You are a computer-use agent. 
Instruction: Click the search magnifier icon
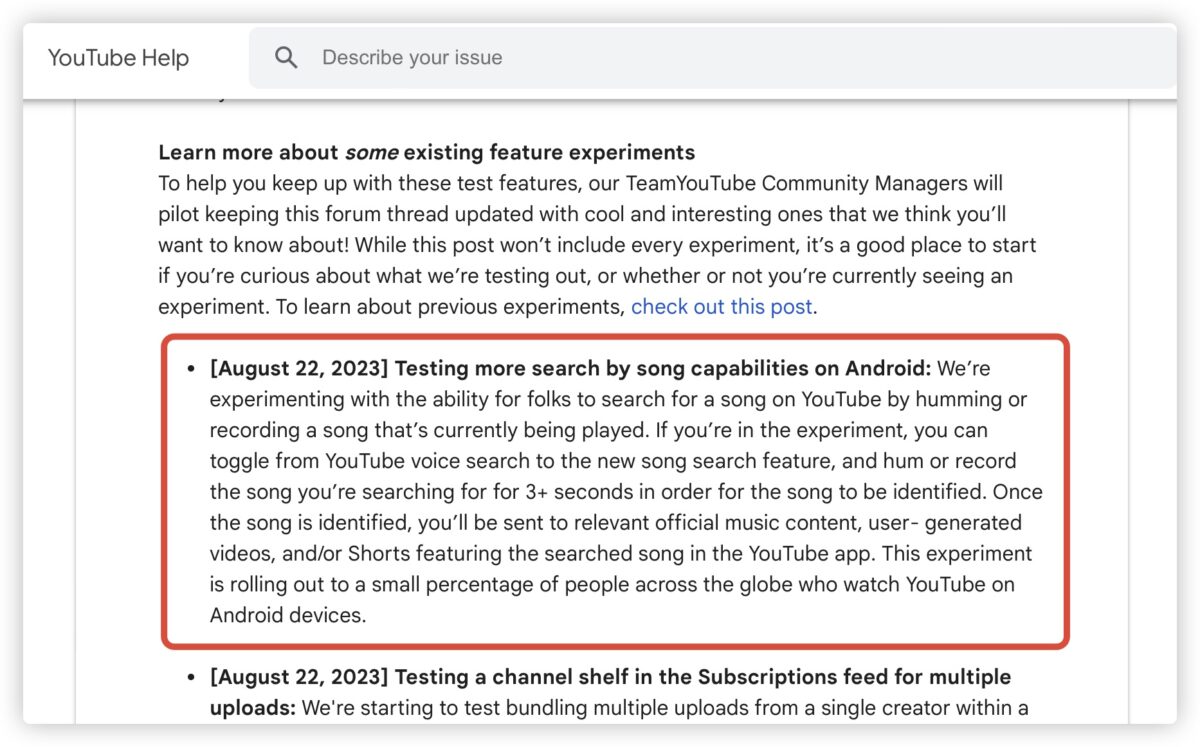click(x=286, y=58)
